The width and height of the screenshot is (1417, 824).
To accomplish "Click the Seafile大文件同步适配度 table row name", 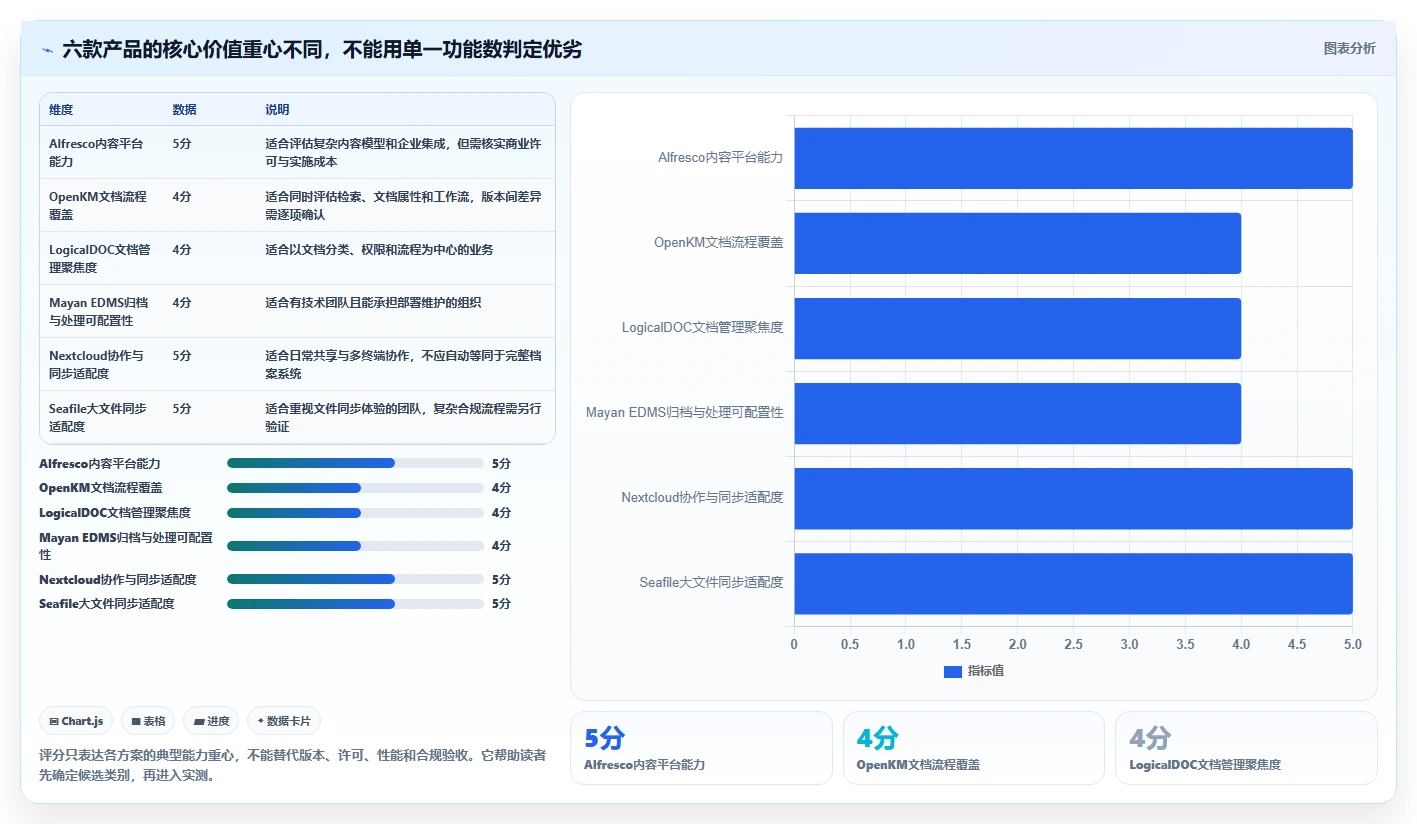I will 98,417.
